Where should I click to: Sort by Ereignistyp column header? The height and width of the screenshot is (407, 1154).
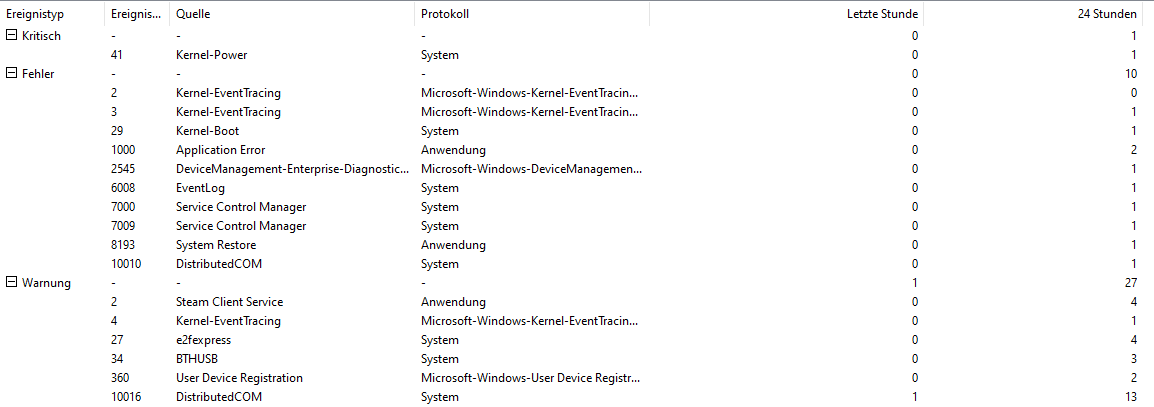point(52,14)
